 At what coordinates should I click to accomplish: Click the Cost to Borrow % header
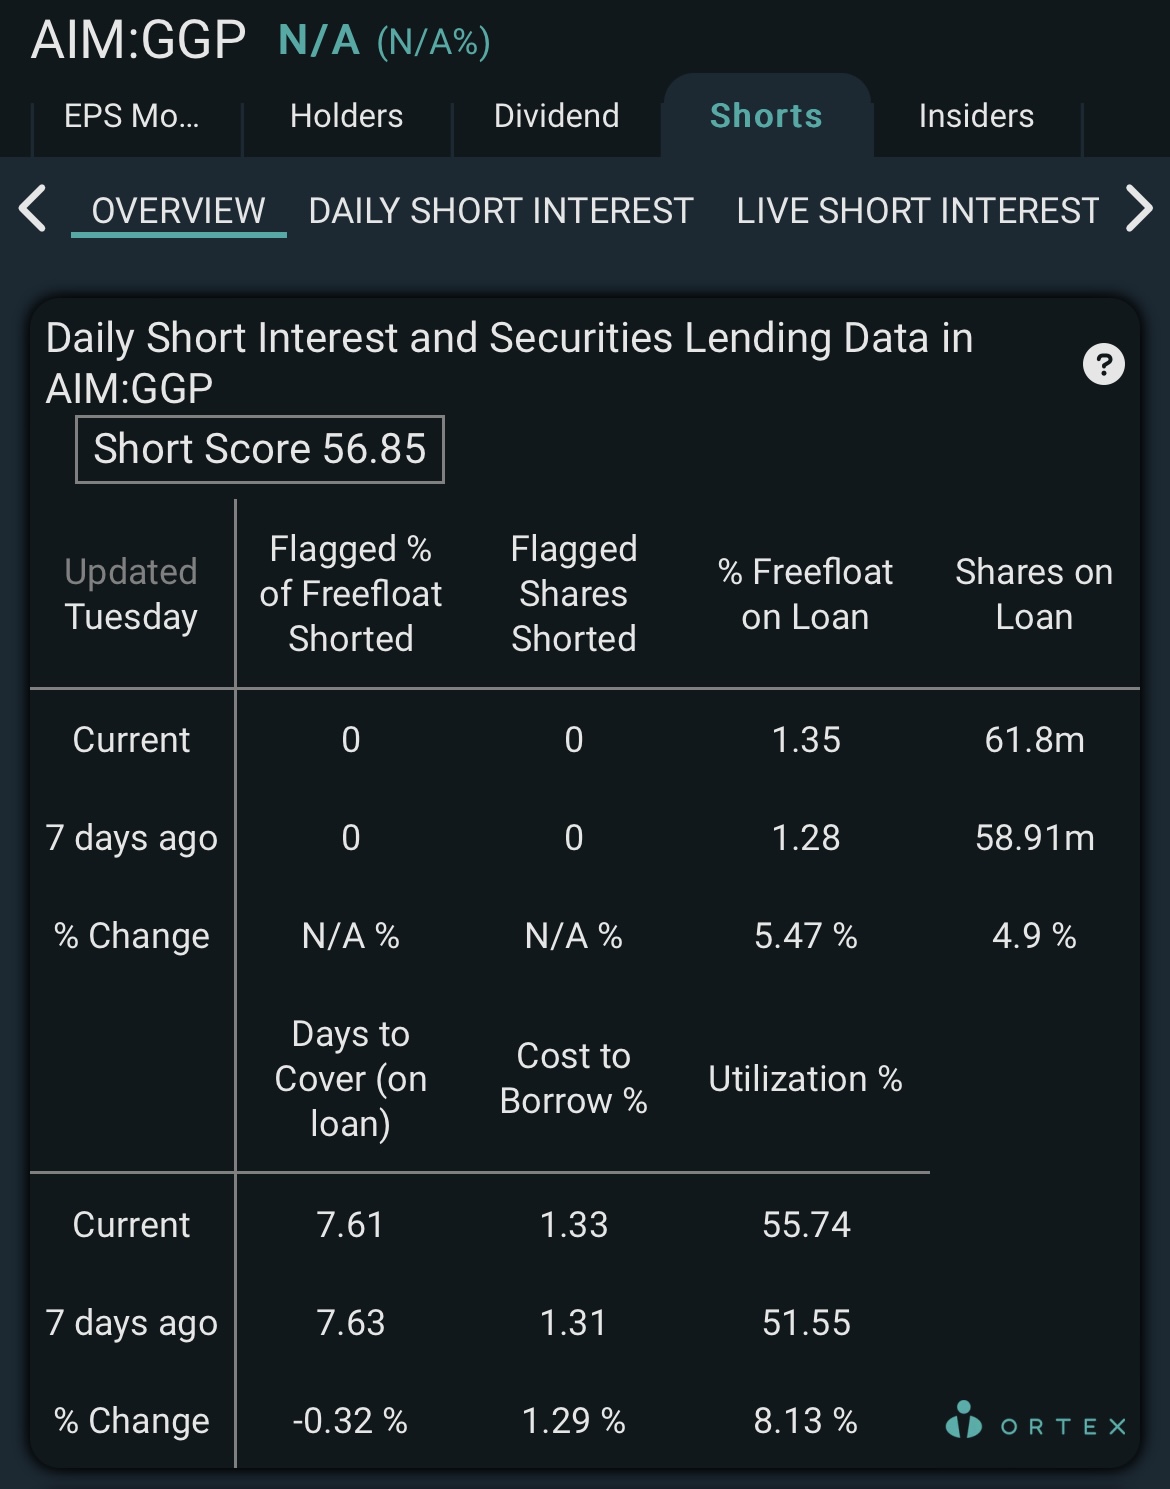[574, 1078]
